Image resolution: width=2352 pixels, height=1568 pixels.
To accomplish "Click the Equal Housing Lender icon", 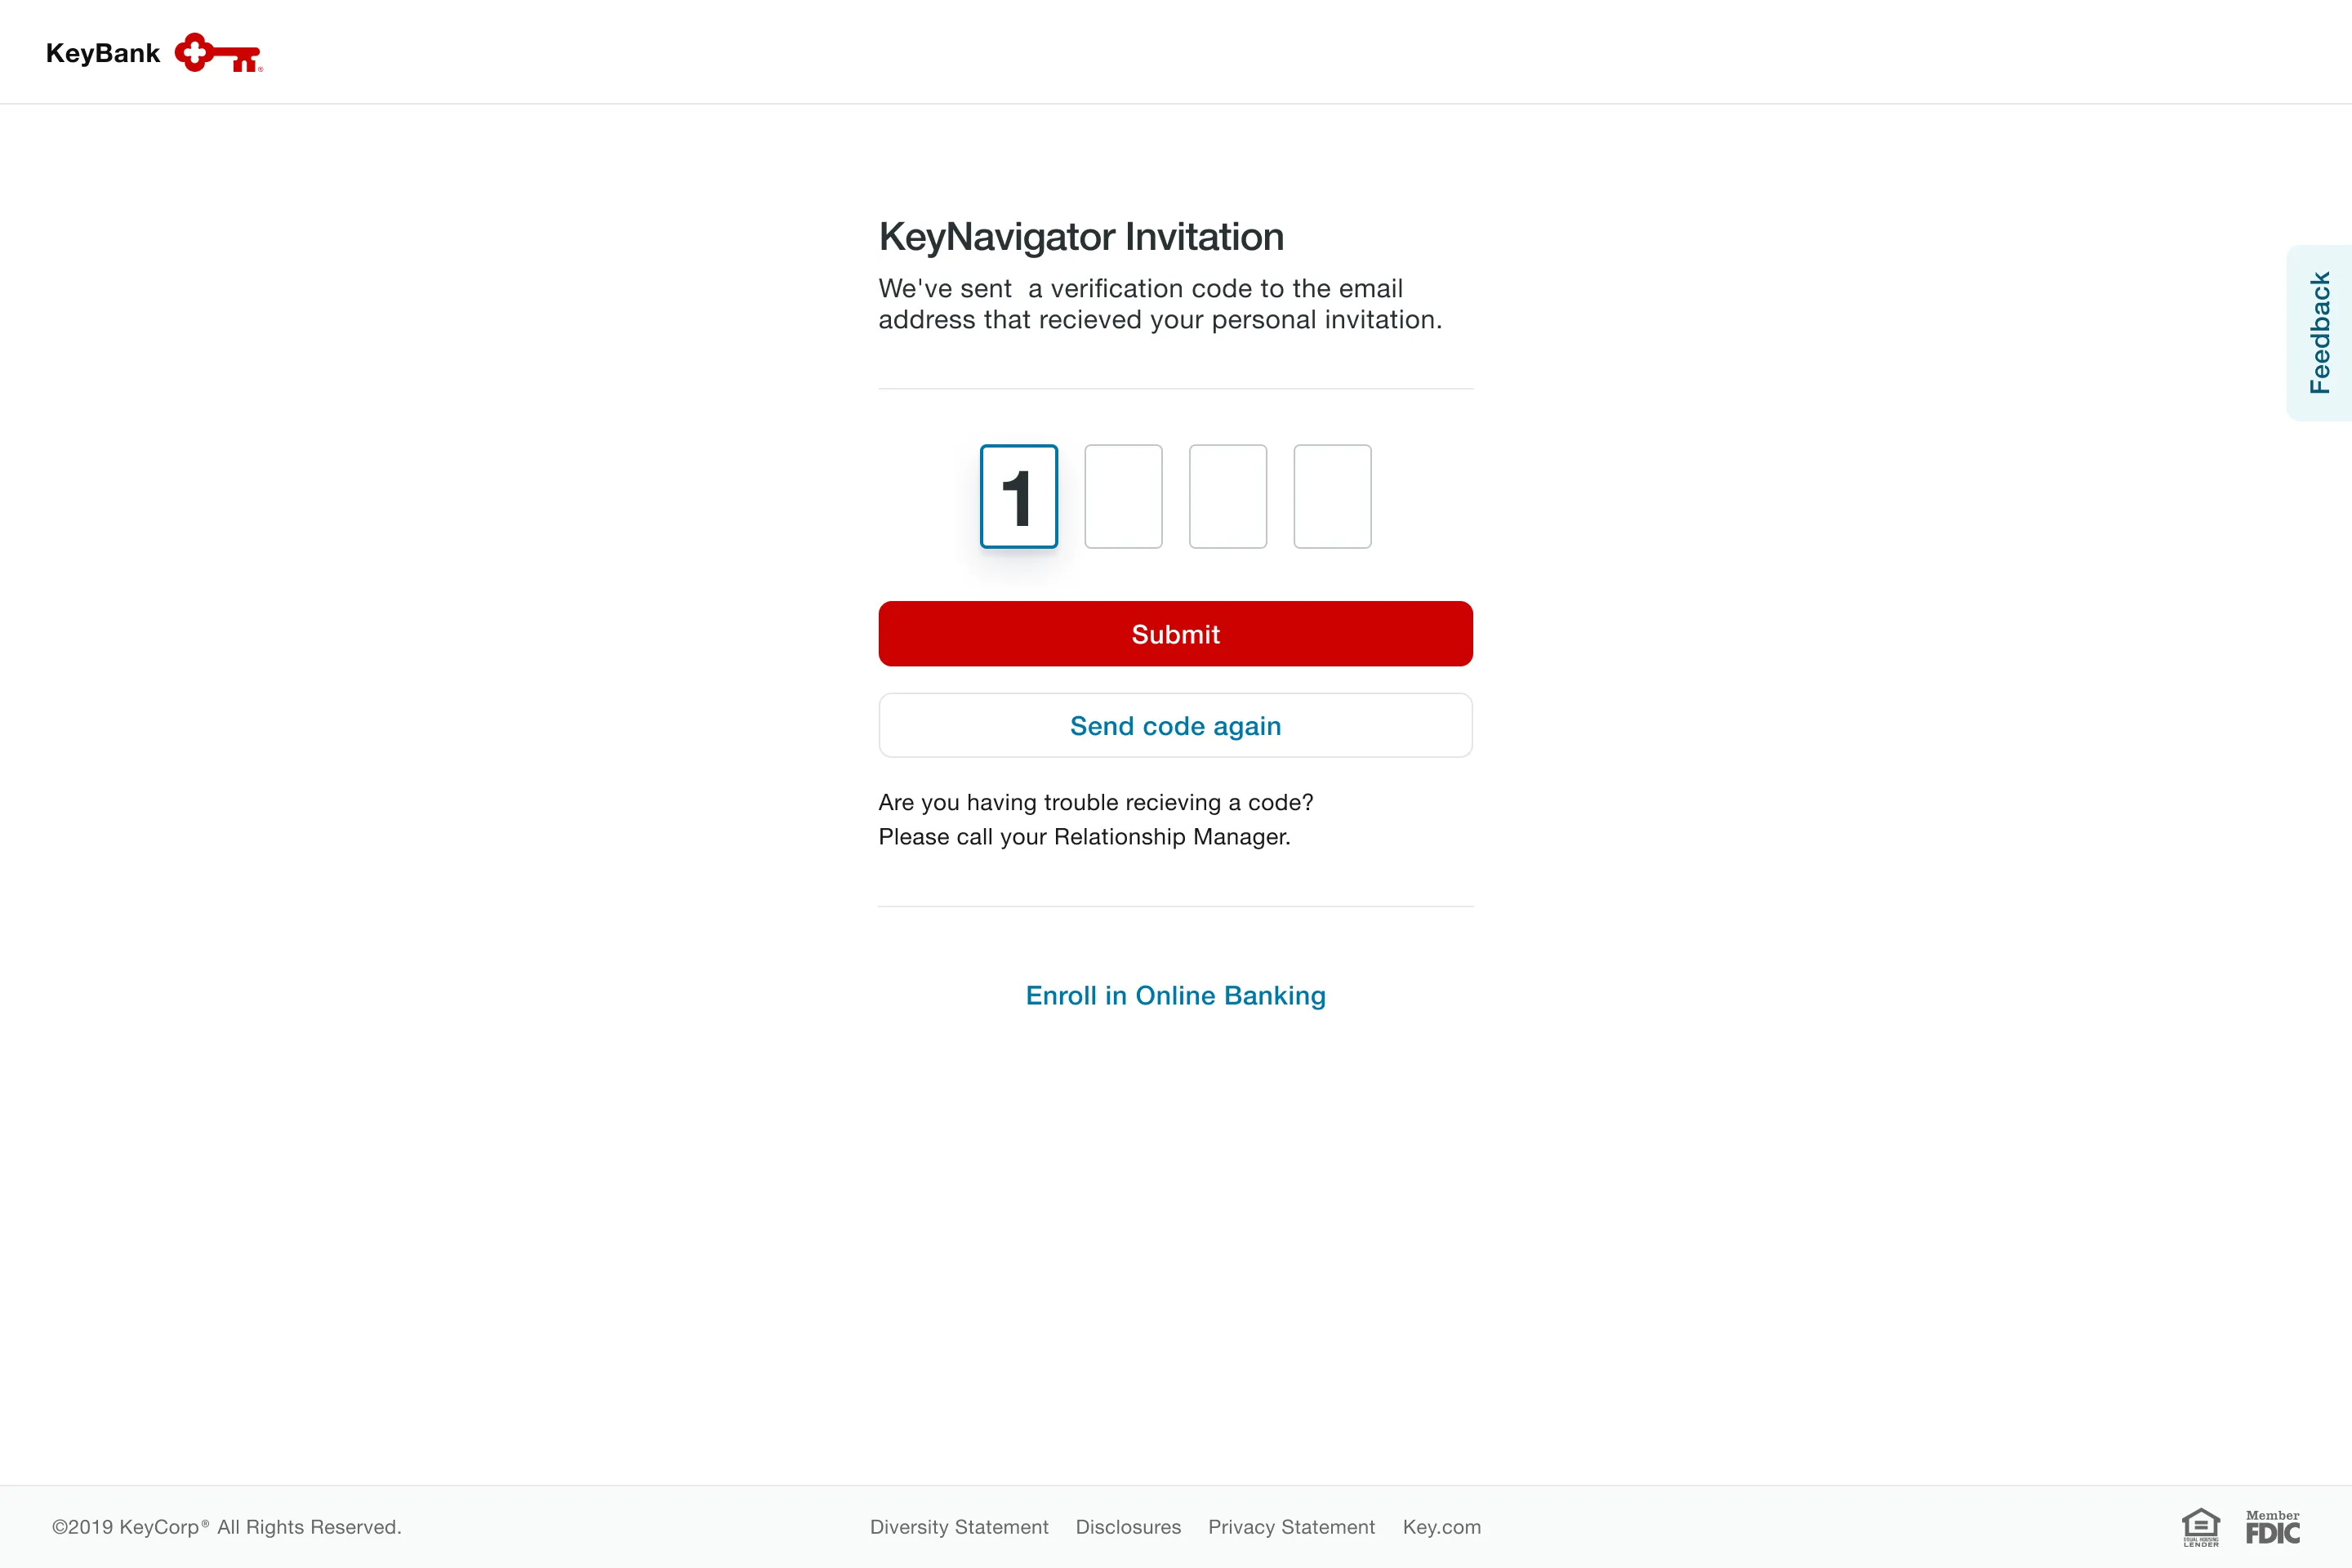I will [x=2200, y=1527].
